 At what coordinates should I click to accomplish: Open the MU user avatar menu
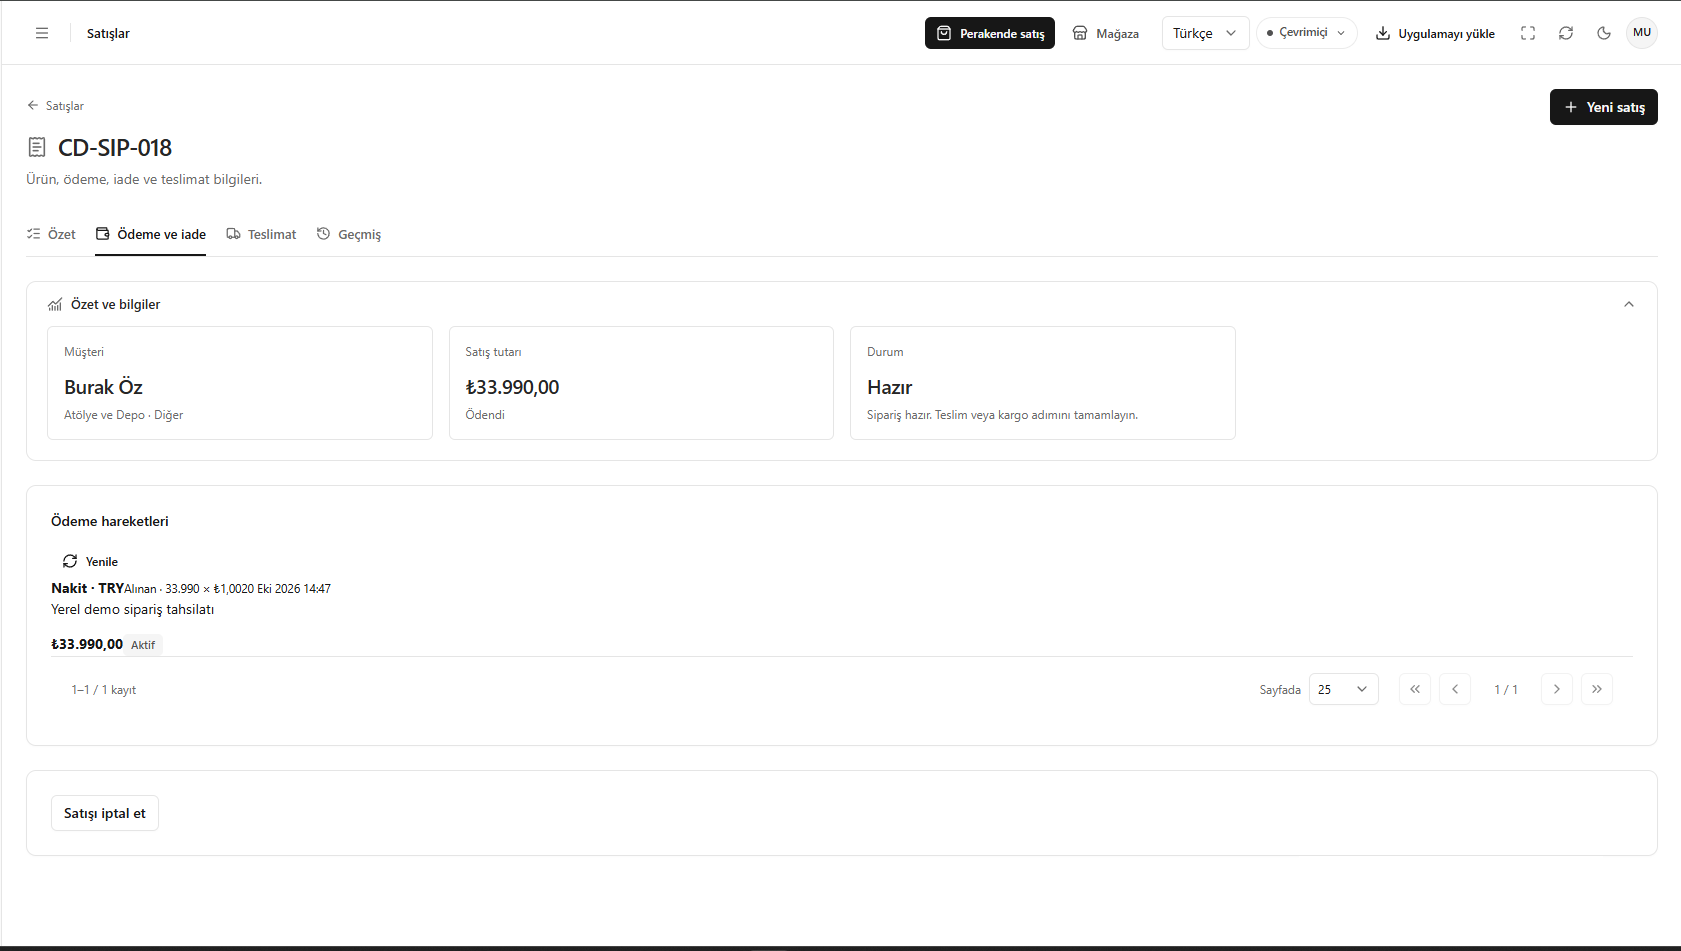point(1642,33)
